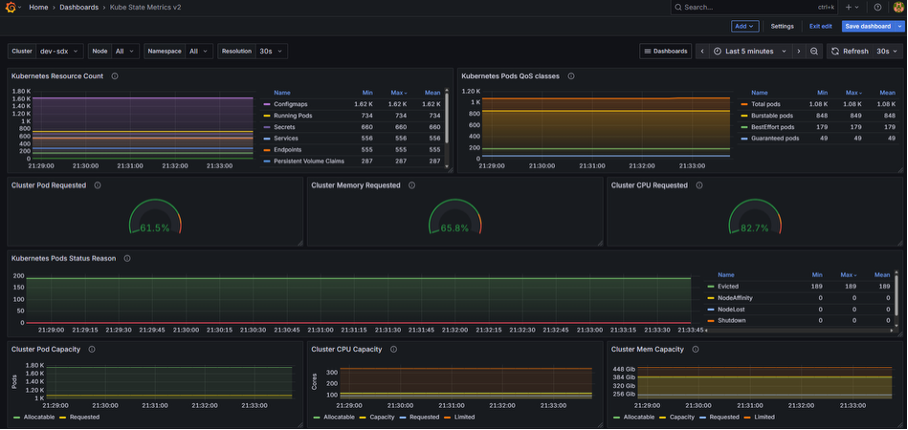908x430 pixels.
Task: Open the Add menu
Action: (x=745, y=26)
